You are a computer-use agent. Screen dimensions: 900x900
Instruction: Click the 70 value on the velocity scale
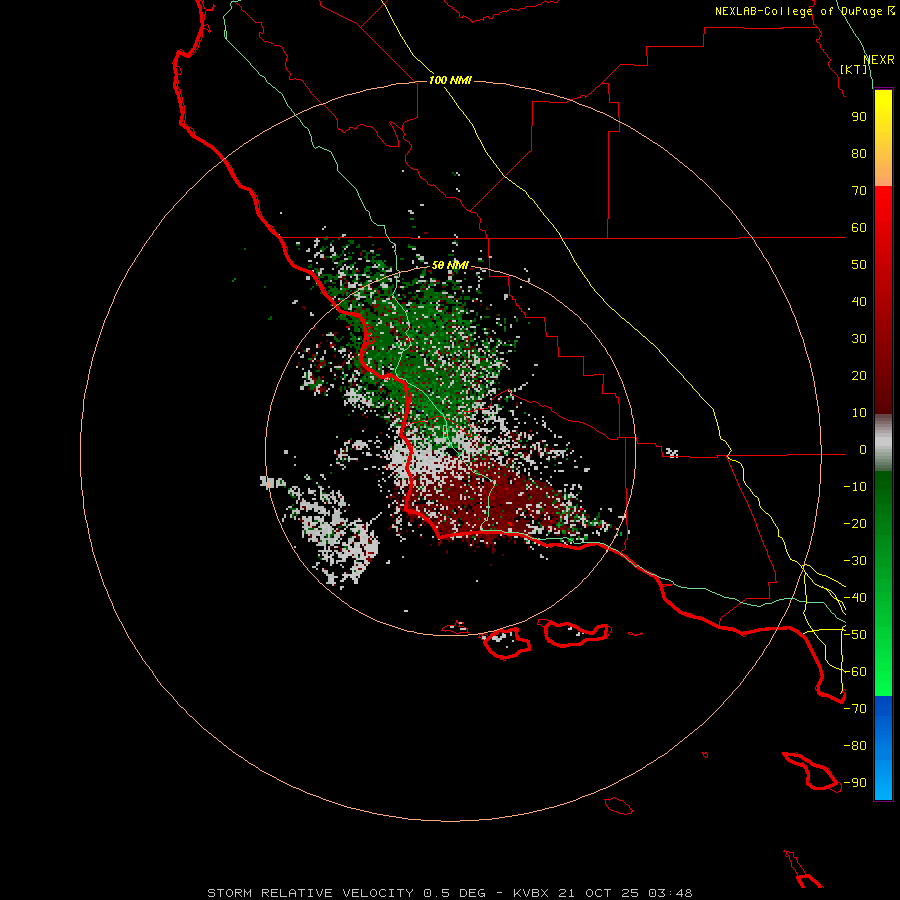(x=859, y=191)
